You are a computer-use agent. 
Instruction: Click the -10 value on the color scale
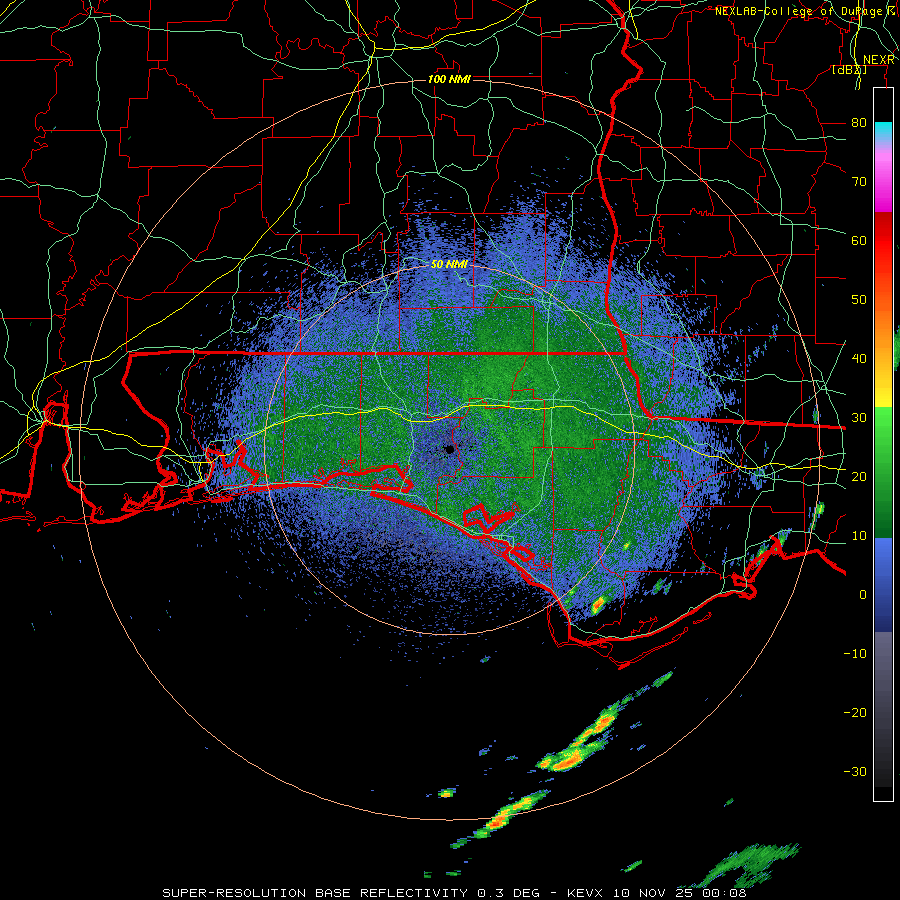click(x=855, y=654)
